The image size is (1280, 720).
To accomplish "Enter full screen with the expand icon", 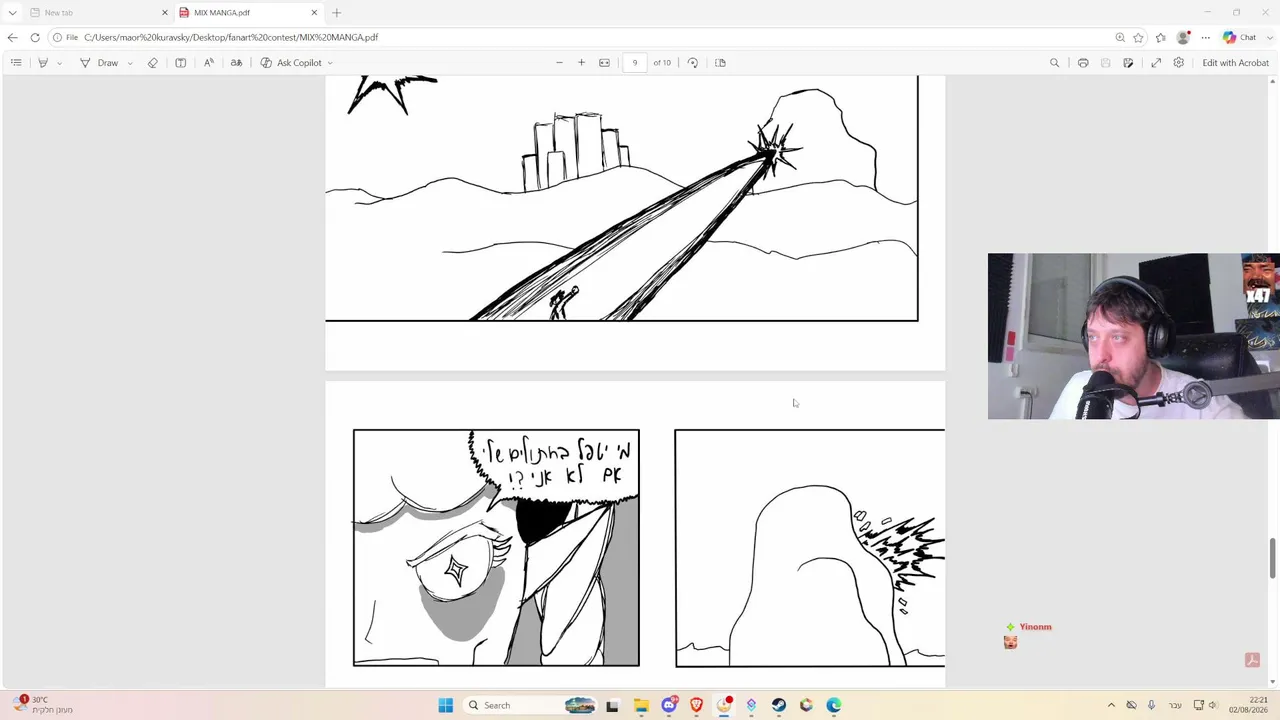I will click(1156, 63).
